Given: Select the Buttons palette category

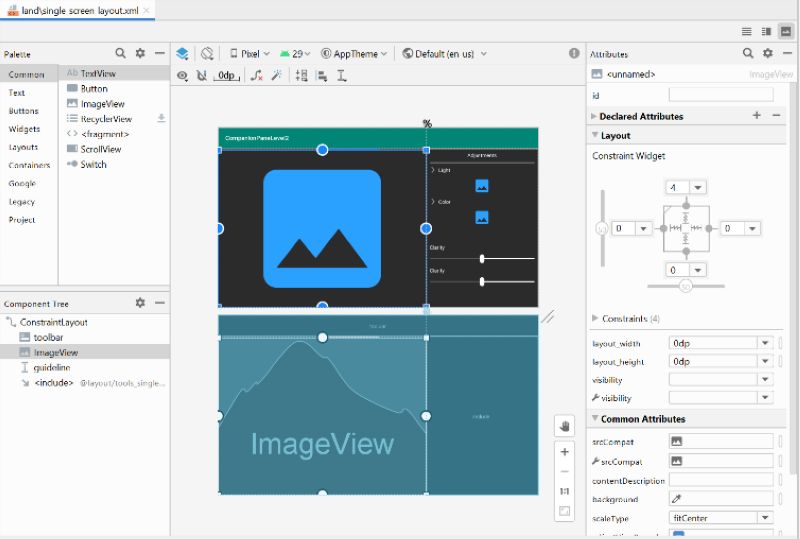Looking at the screenshot, I should [24, 111].
